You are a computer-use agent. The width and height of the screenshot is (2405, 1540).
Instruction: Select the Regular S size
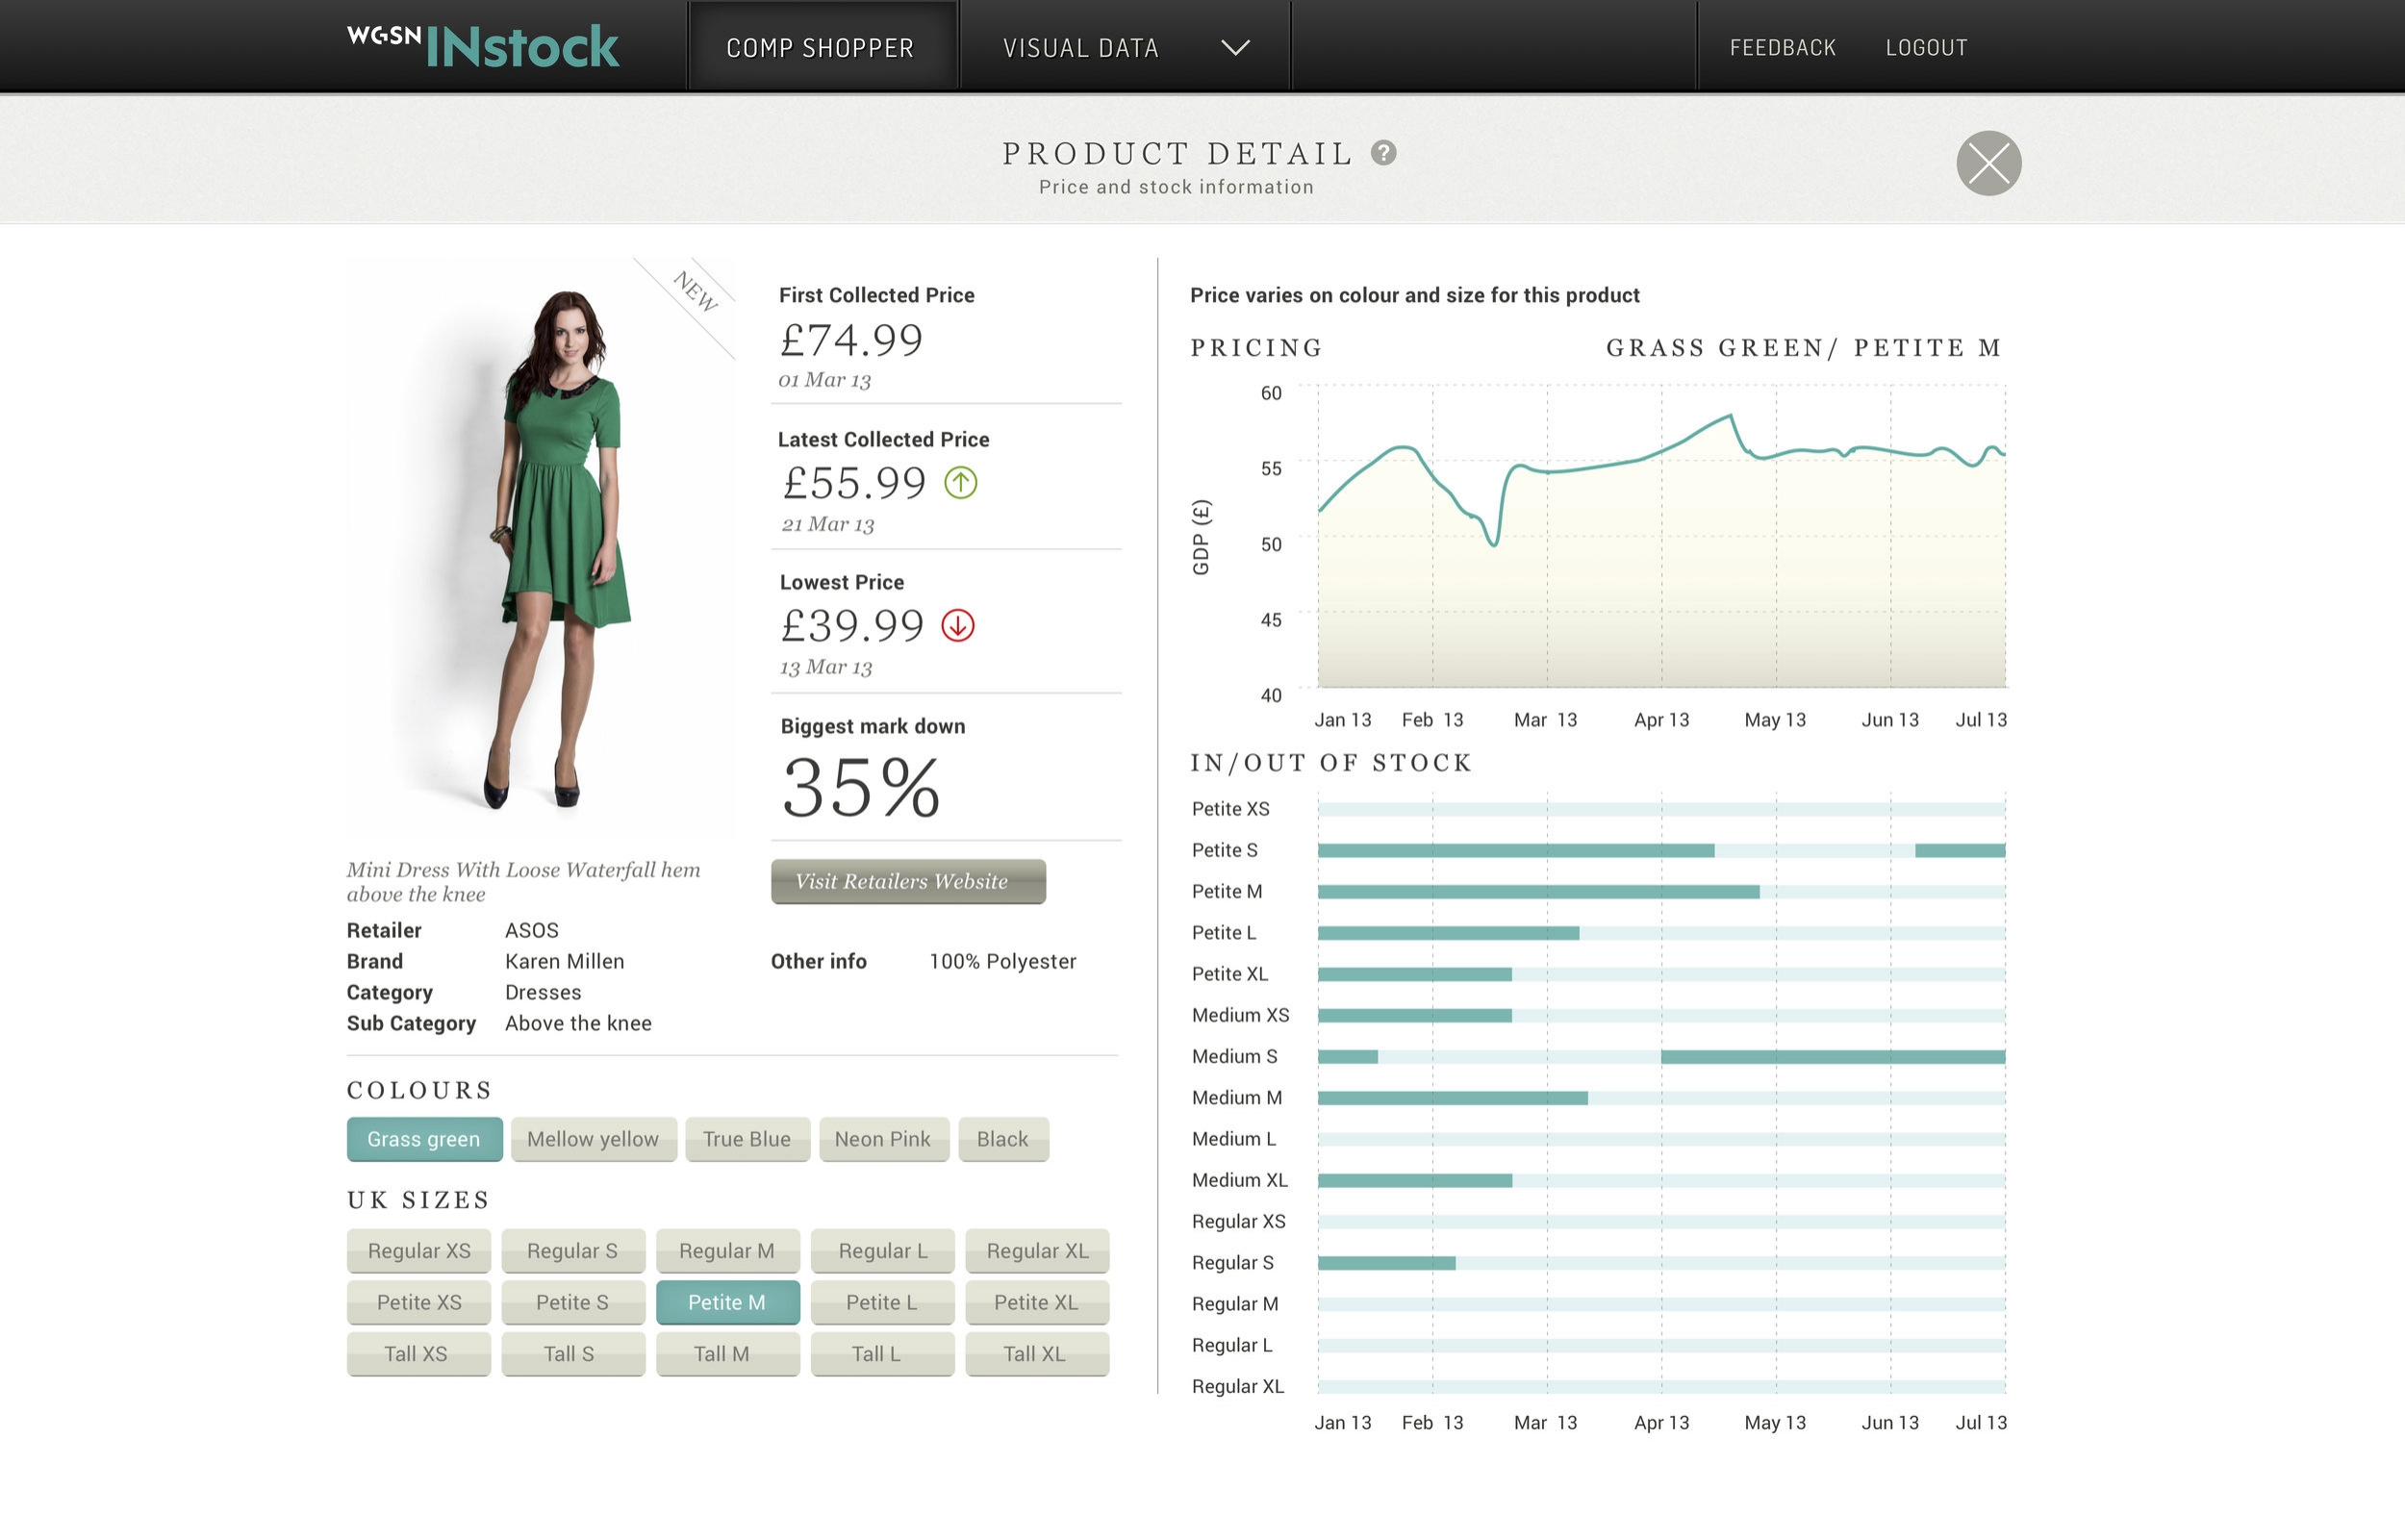[x=573, y=1251]
